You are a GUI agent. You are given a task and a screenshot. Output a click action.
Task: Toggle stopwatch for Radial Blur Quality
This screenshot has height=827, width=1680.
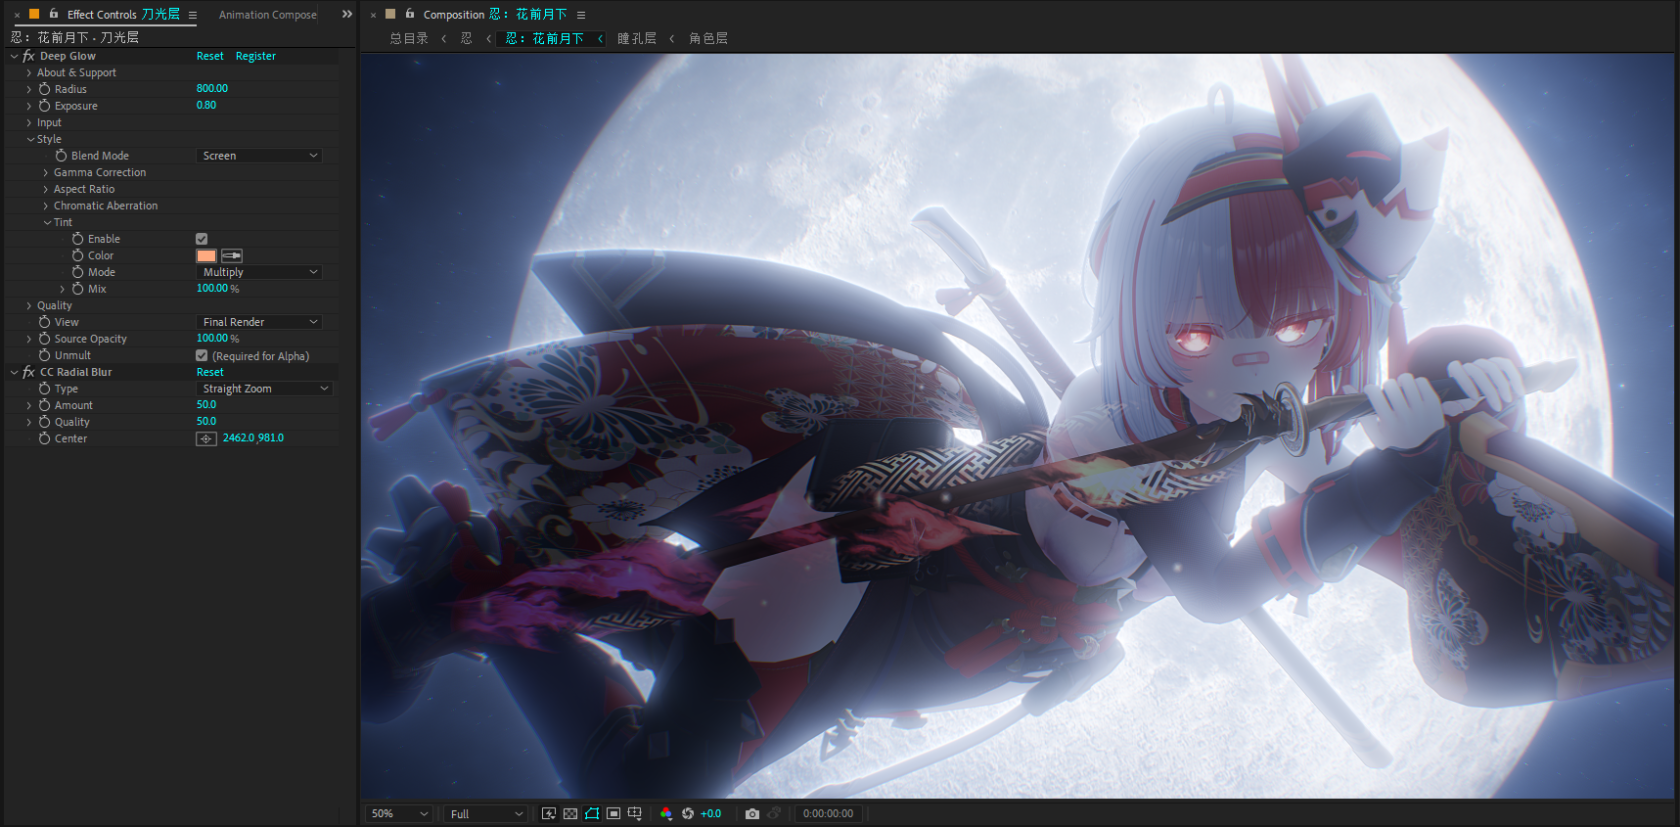tap(44, 422)
